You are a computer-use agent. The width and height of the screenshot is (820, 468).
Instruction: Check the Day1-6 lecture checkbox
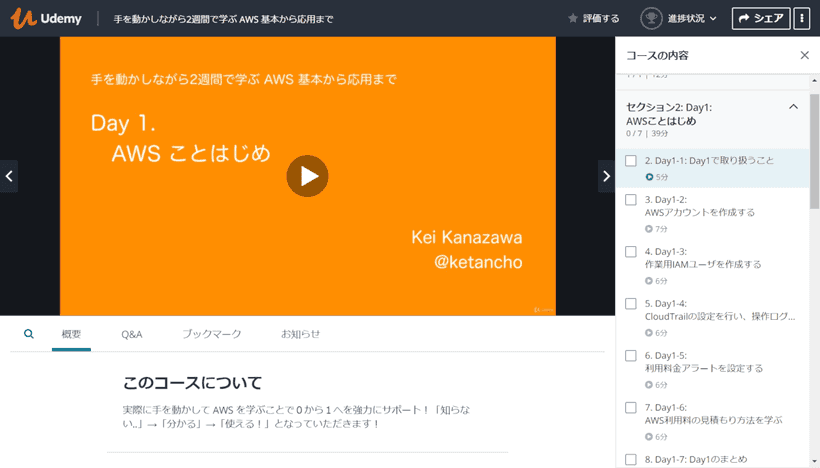pos(631,407)
